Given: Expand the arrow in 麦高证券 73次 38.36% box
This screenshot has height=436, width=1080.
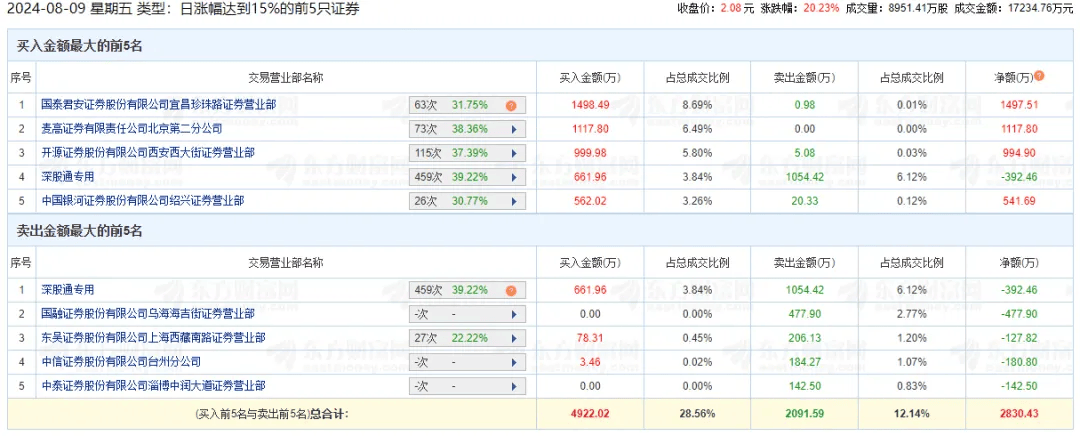Looking at the screenshot, I should [513, 129].
